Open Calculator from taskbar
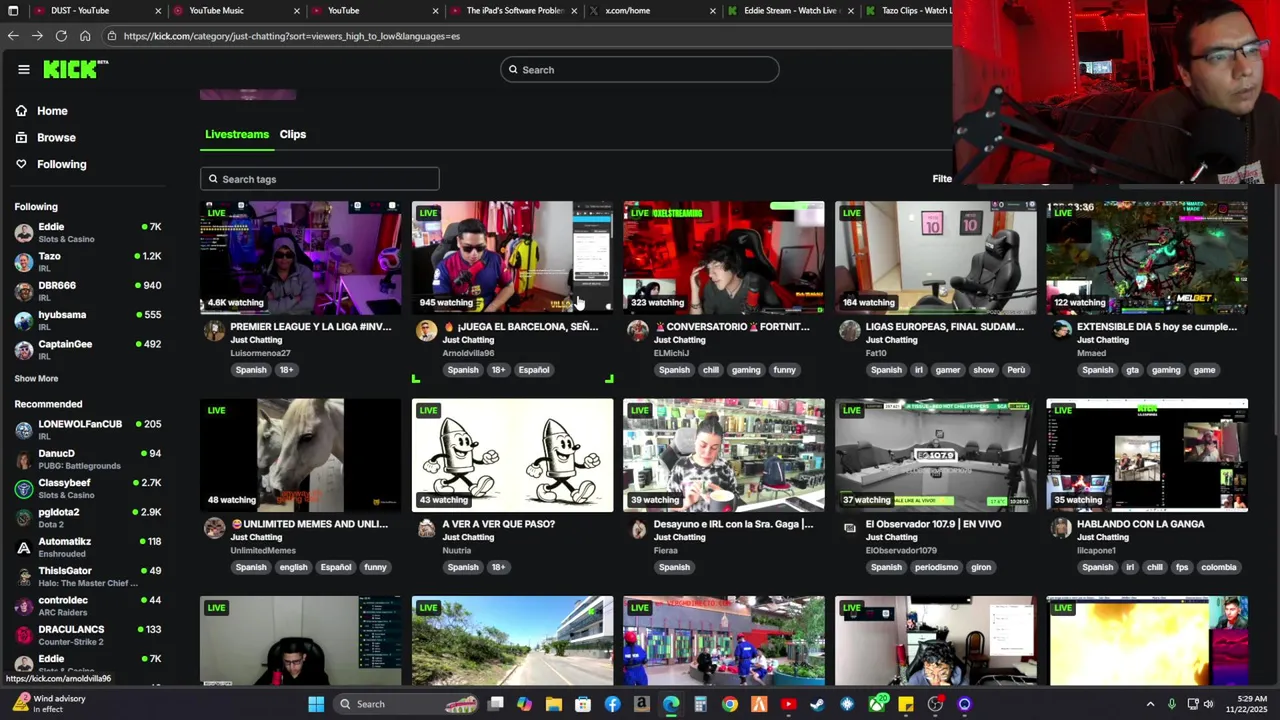Image resolution: width=1280 pixels, height=720 pixels. click(x=700, y=704)
